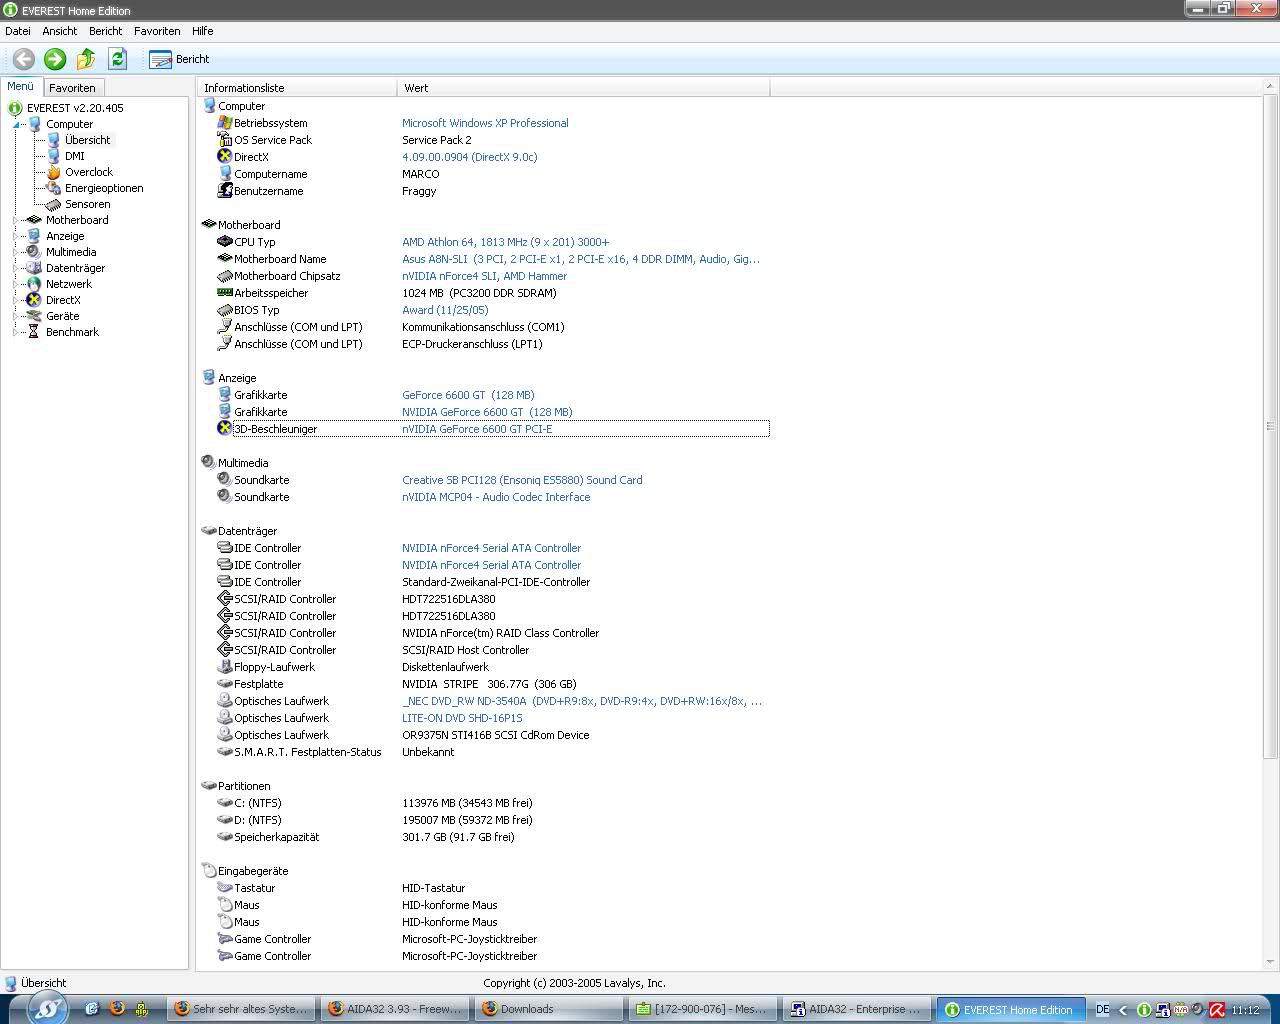Screen dimensions: 1280x1024
Task: Expand the Geräte tree node
Action: pyautogui.click(x=17, y=316)
